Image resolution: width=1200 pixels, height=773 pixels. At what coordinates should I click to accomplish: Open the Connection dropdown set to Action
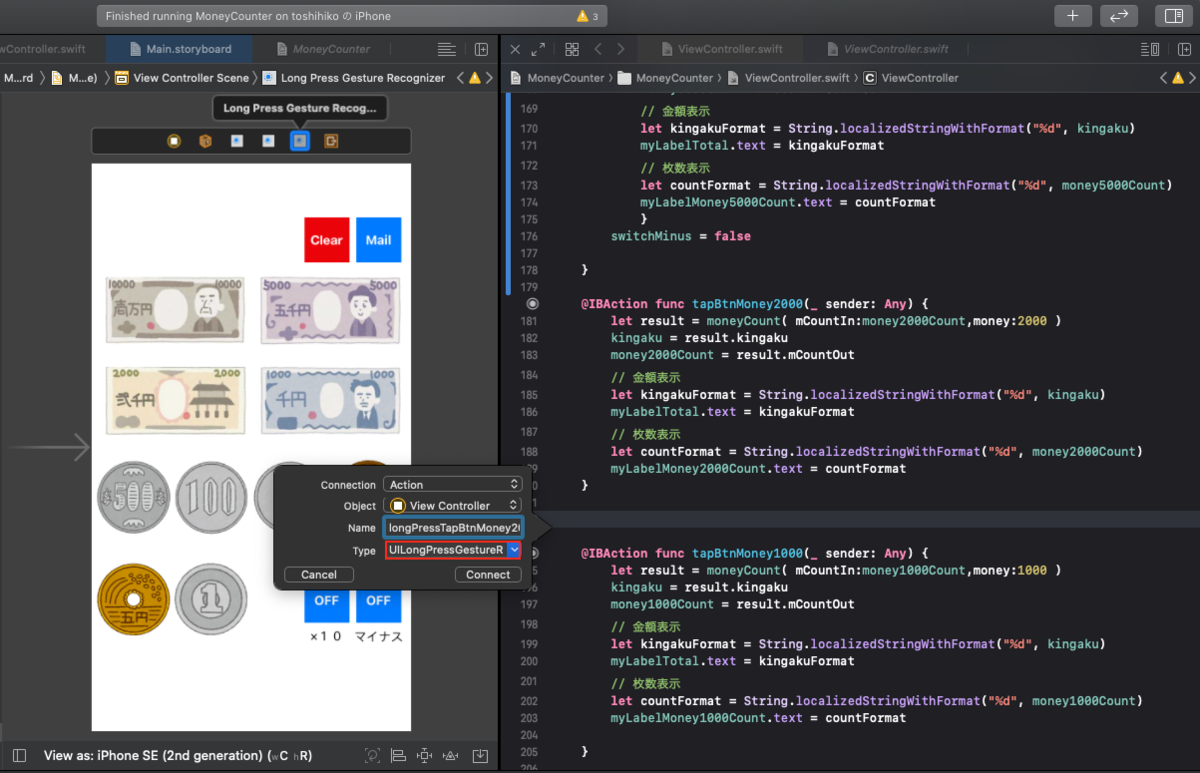(454, 485)
